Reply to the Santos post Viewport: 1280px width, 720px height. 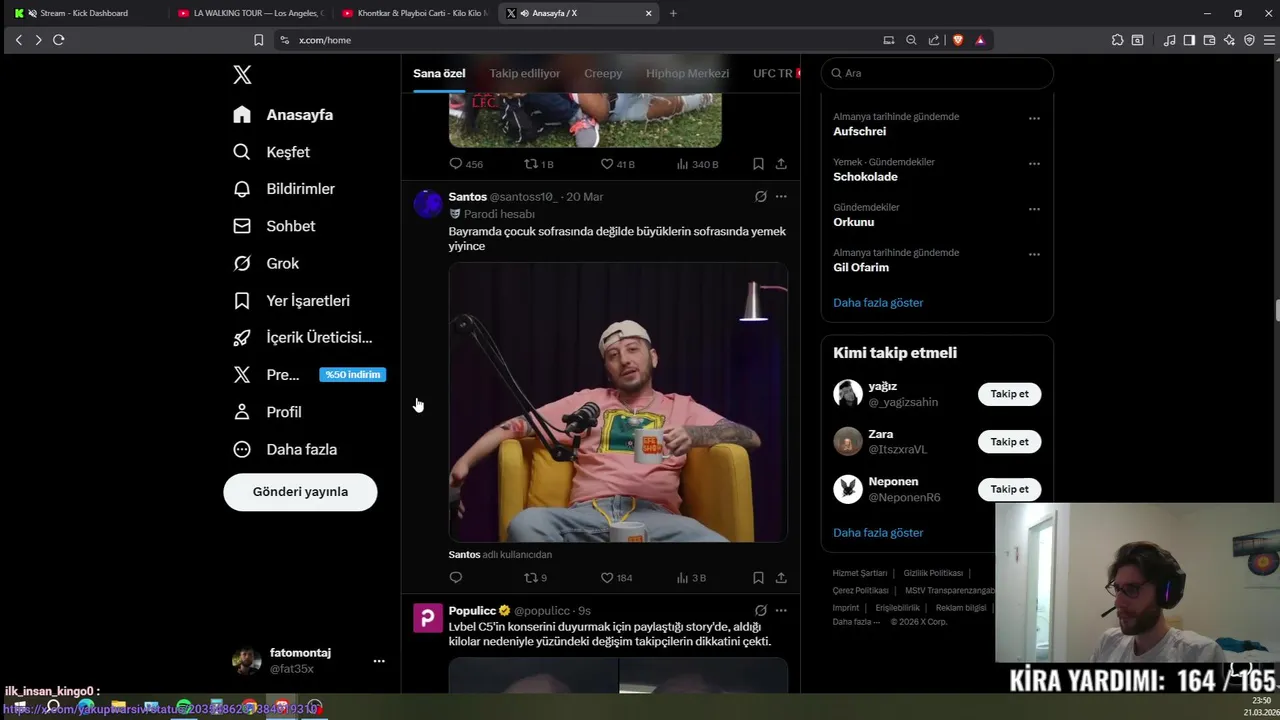point(456,578)
